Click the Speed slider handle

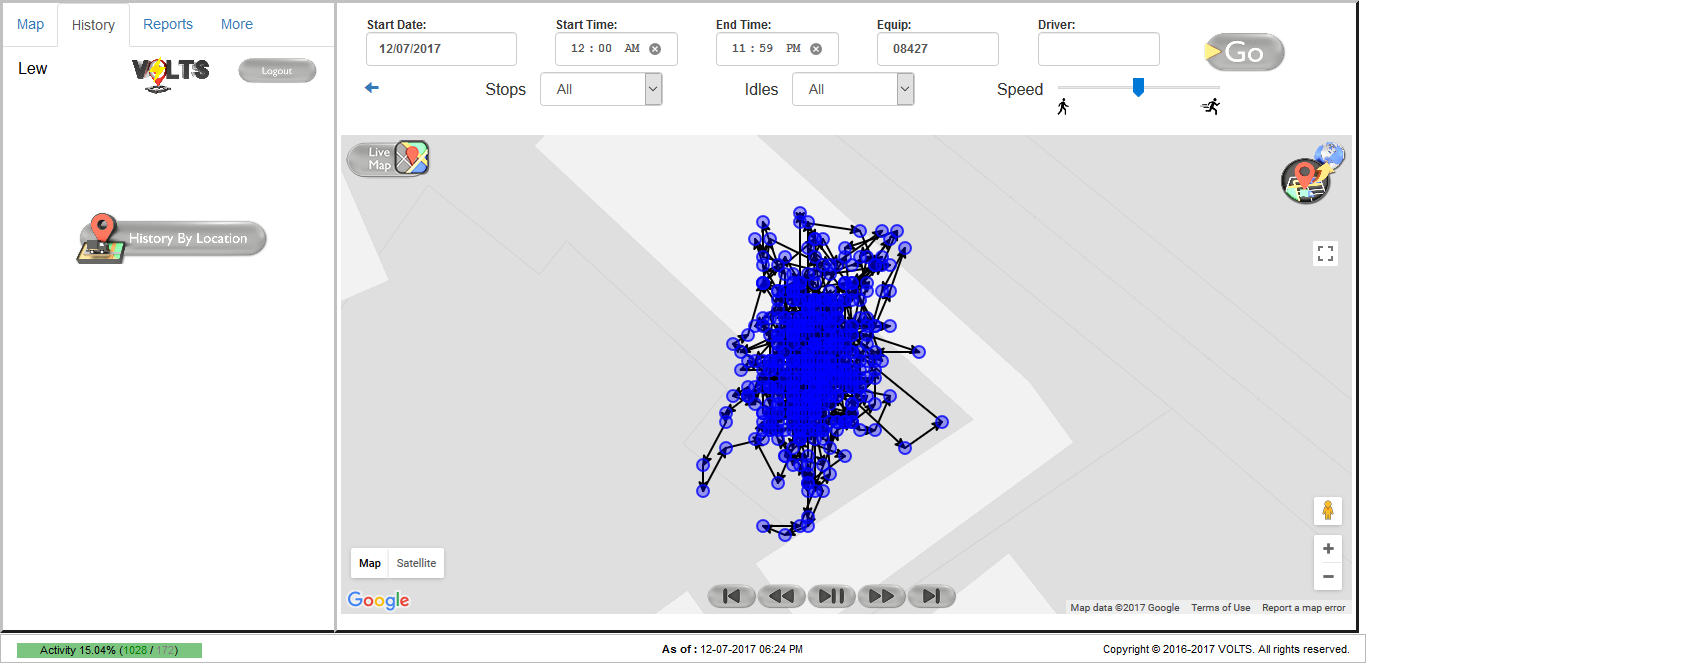pos(1138,88)
